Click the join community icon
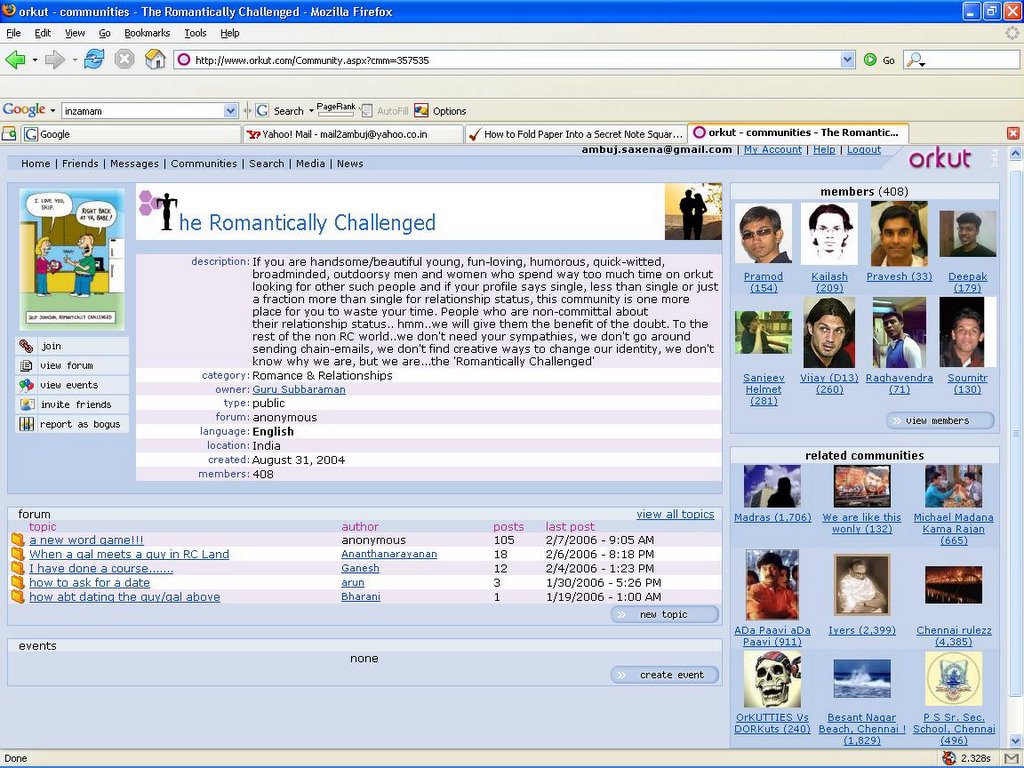This screenshot has height=768, width=1024. (26, 345)
